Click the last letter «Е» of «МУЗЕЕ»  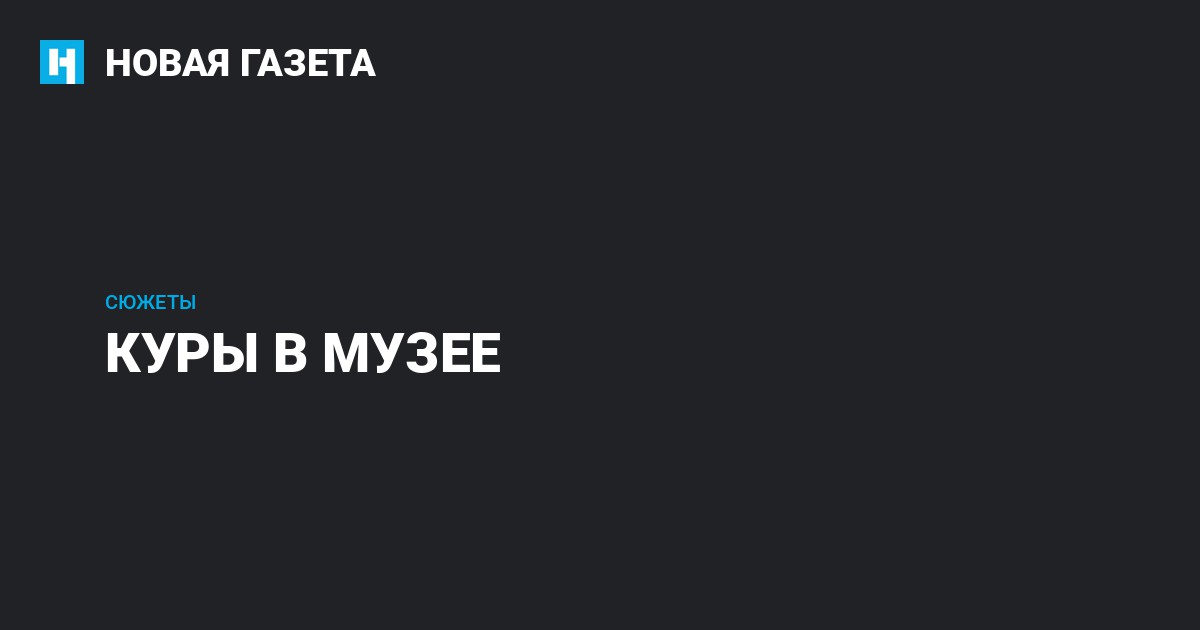coord(485,354)
